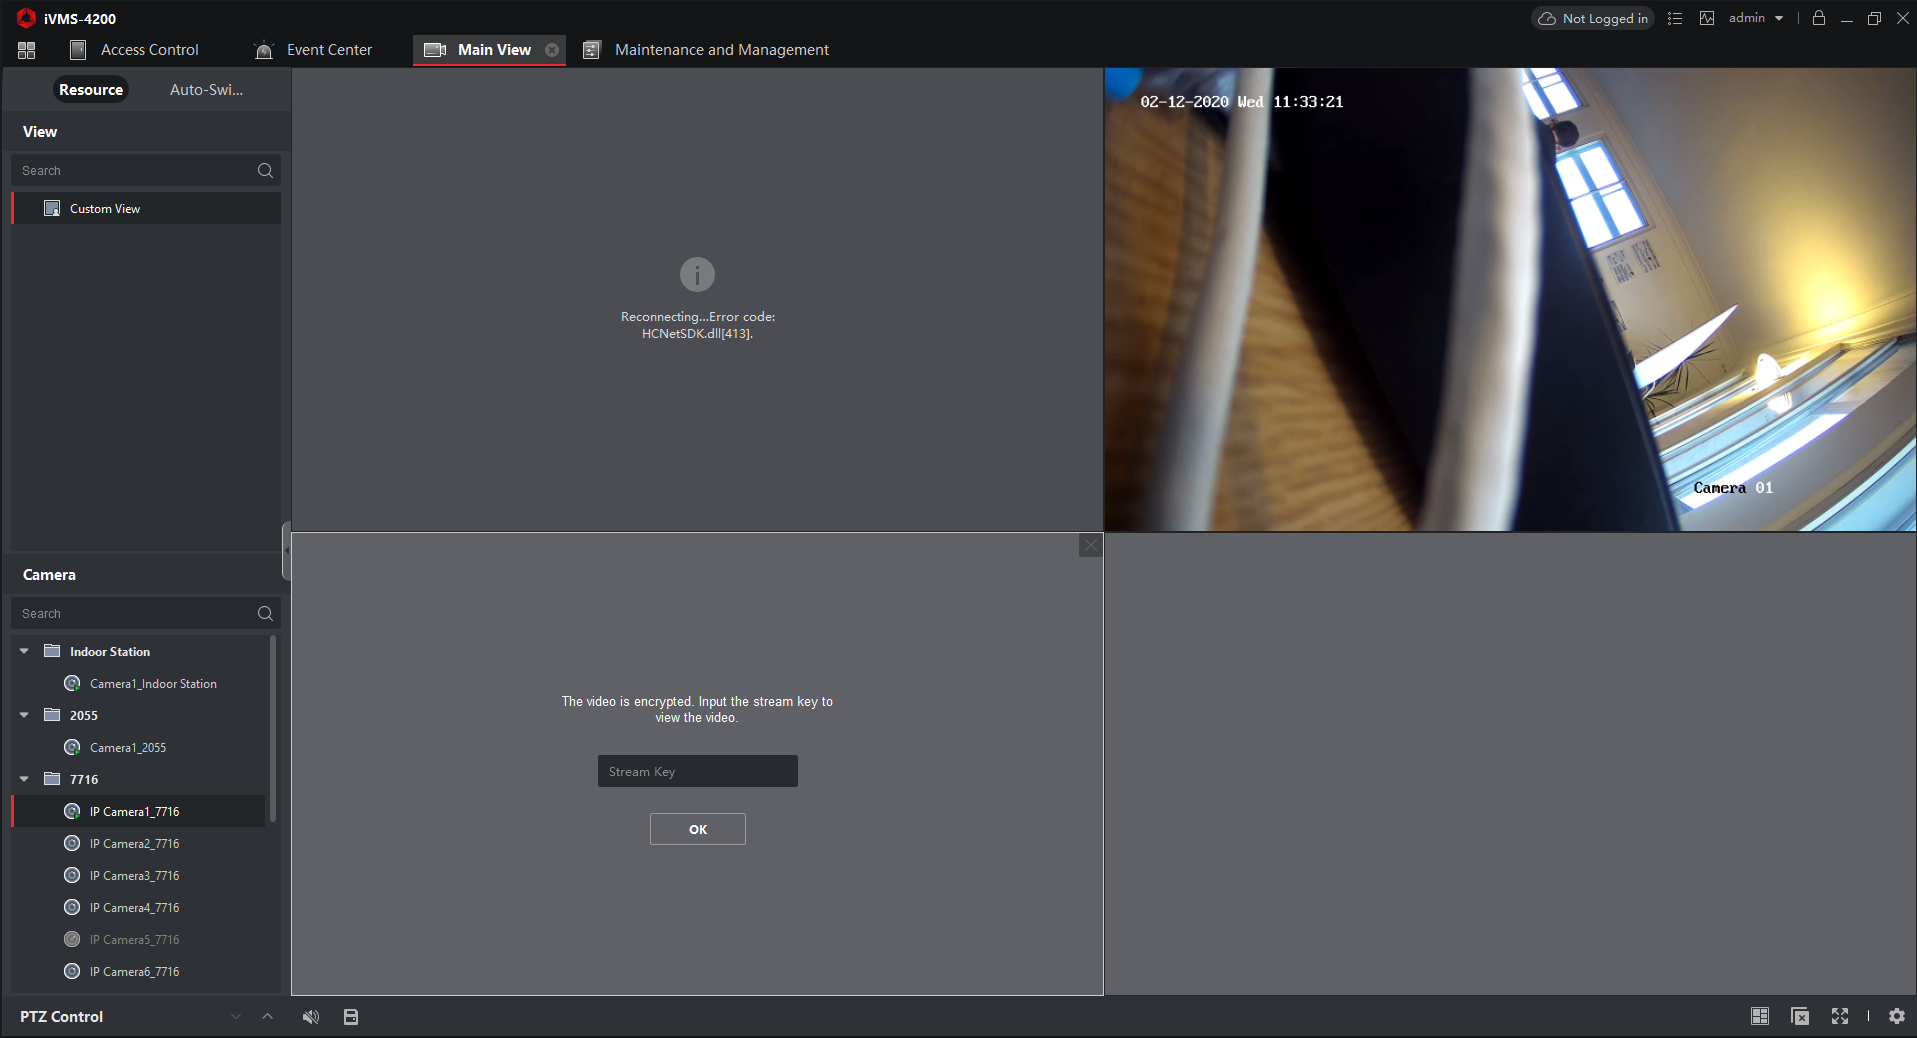Collapse the left resource panel handle

pos(286,550)
